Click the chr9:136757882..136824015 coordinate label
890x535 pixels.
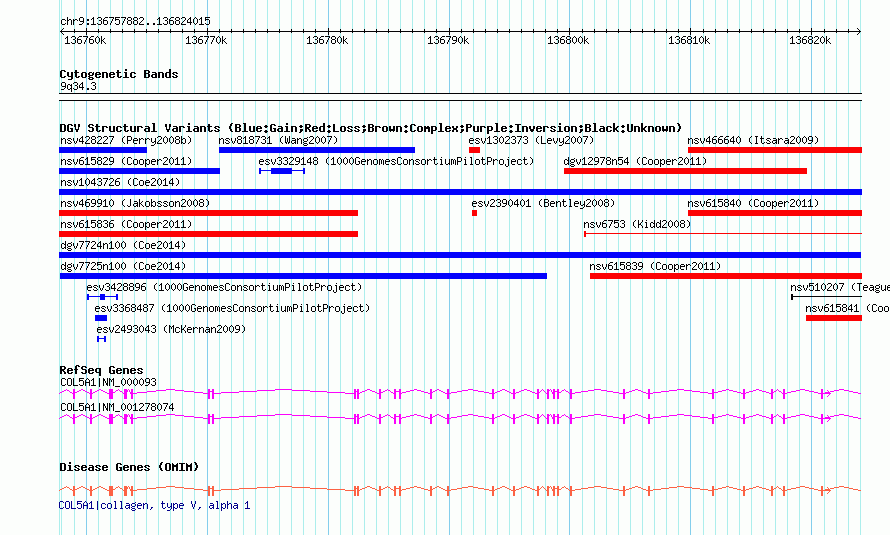pos(135,22)
